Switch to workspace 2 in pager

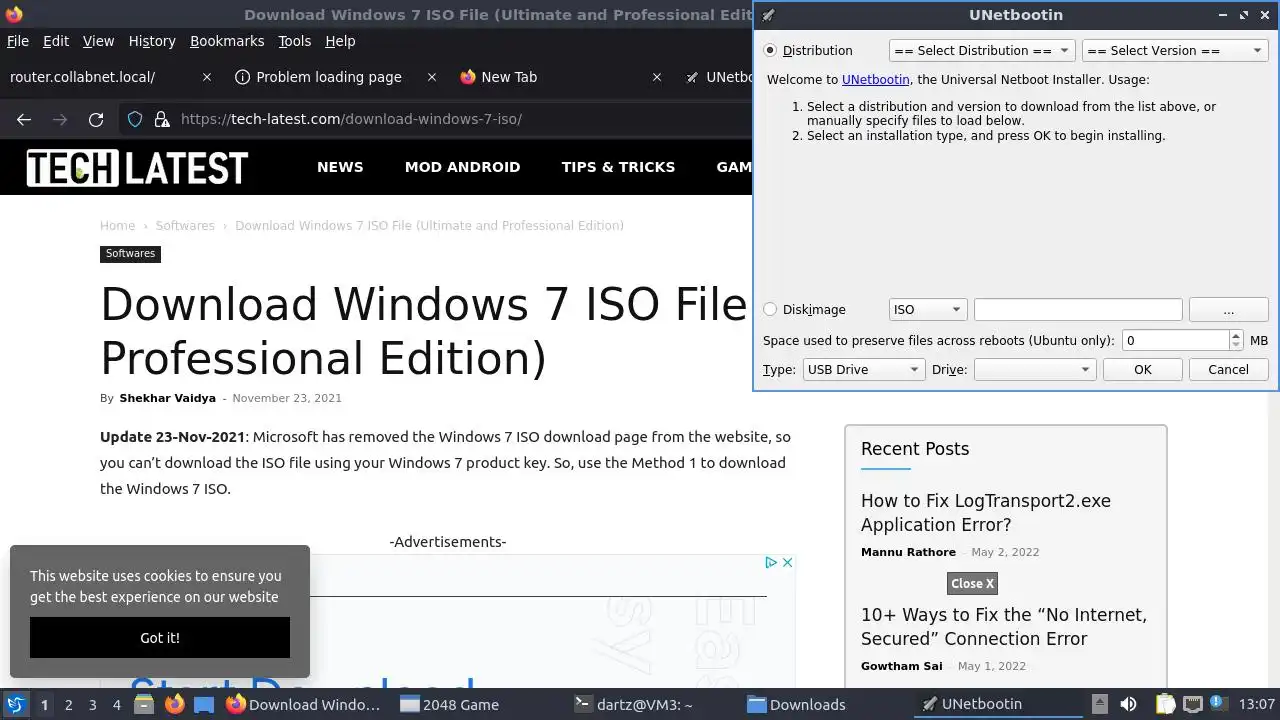coord(68,705)
